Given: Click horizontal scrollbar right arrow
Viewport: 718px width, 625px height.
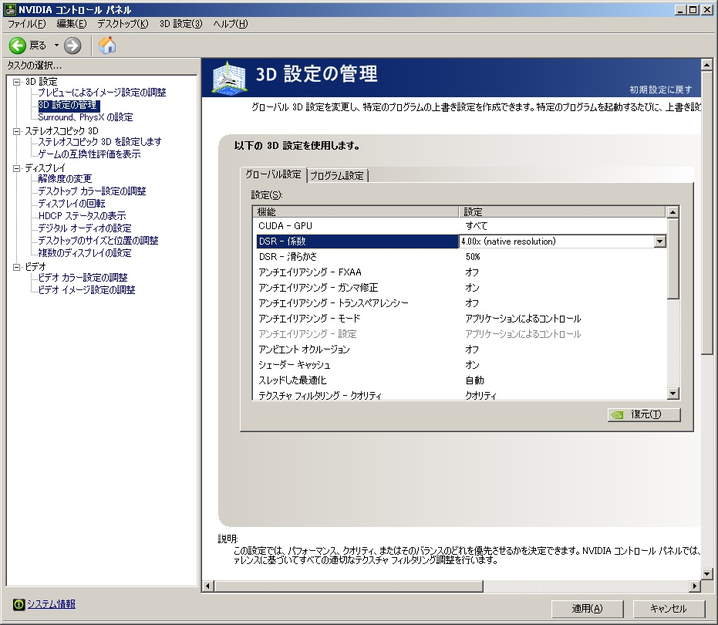Looking at the screenshot, I should click(695, 586).
